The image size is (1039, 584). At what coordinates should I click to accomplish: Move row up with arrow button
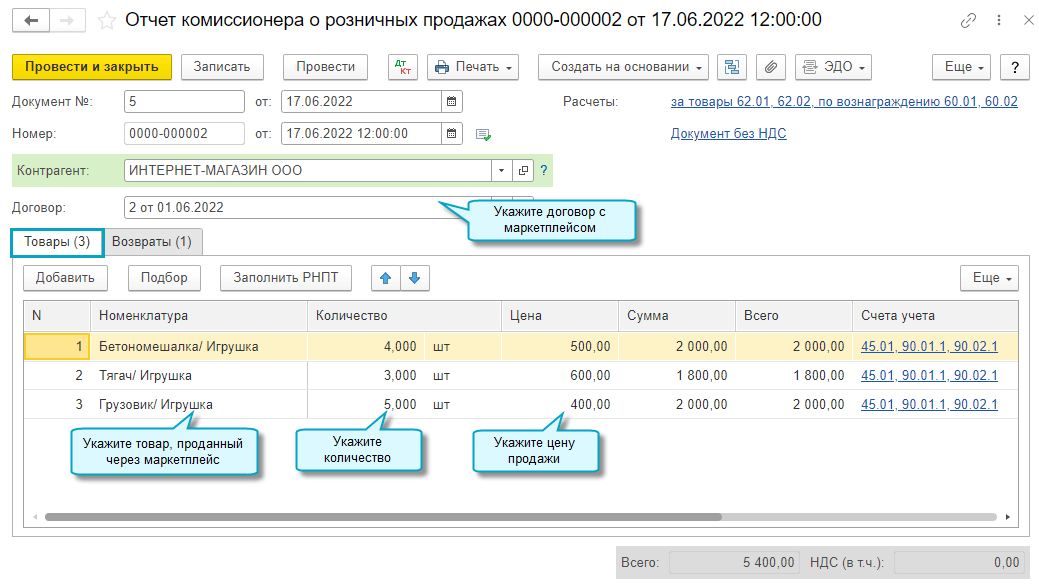[385, 278]
